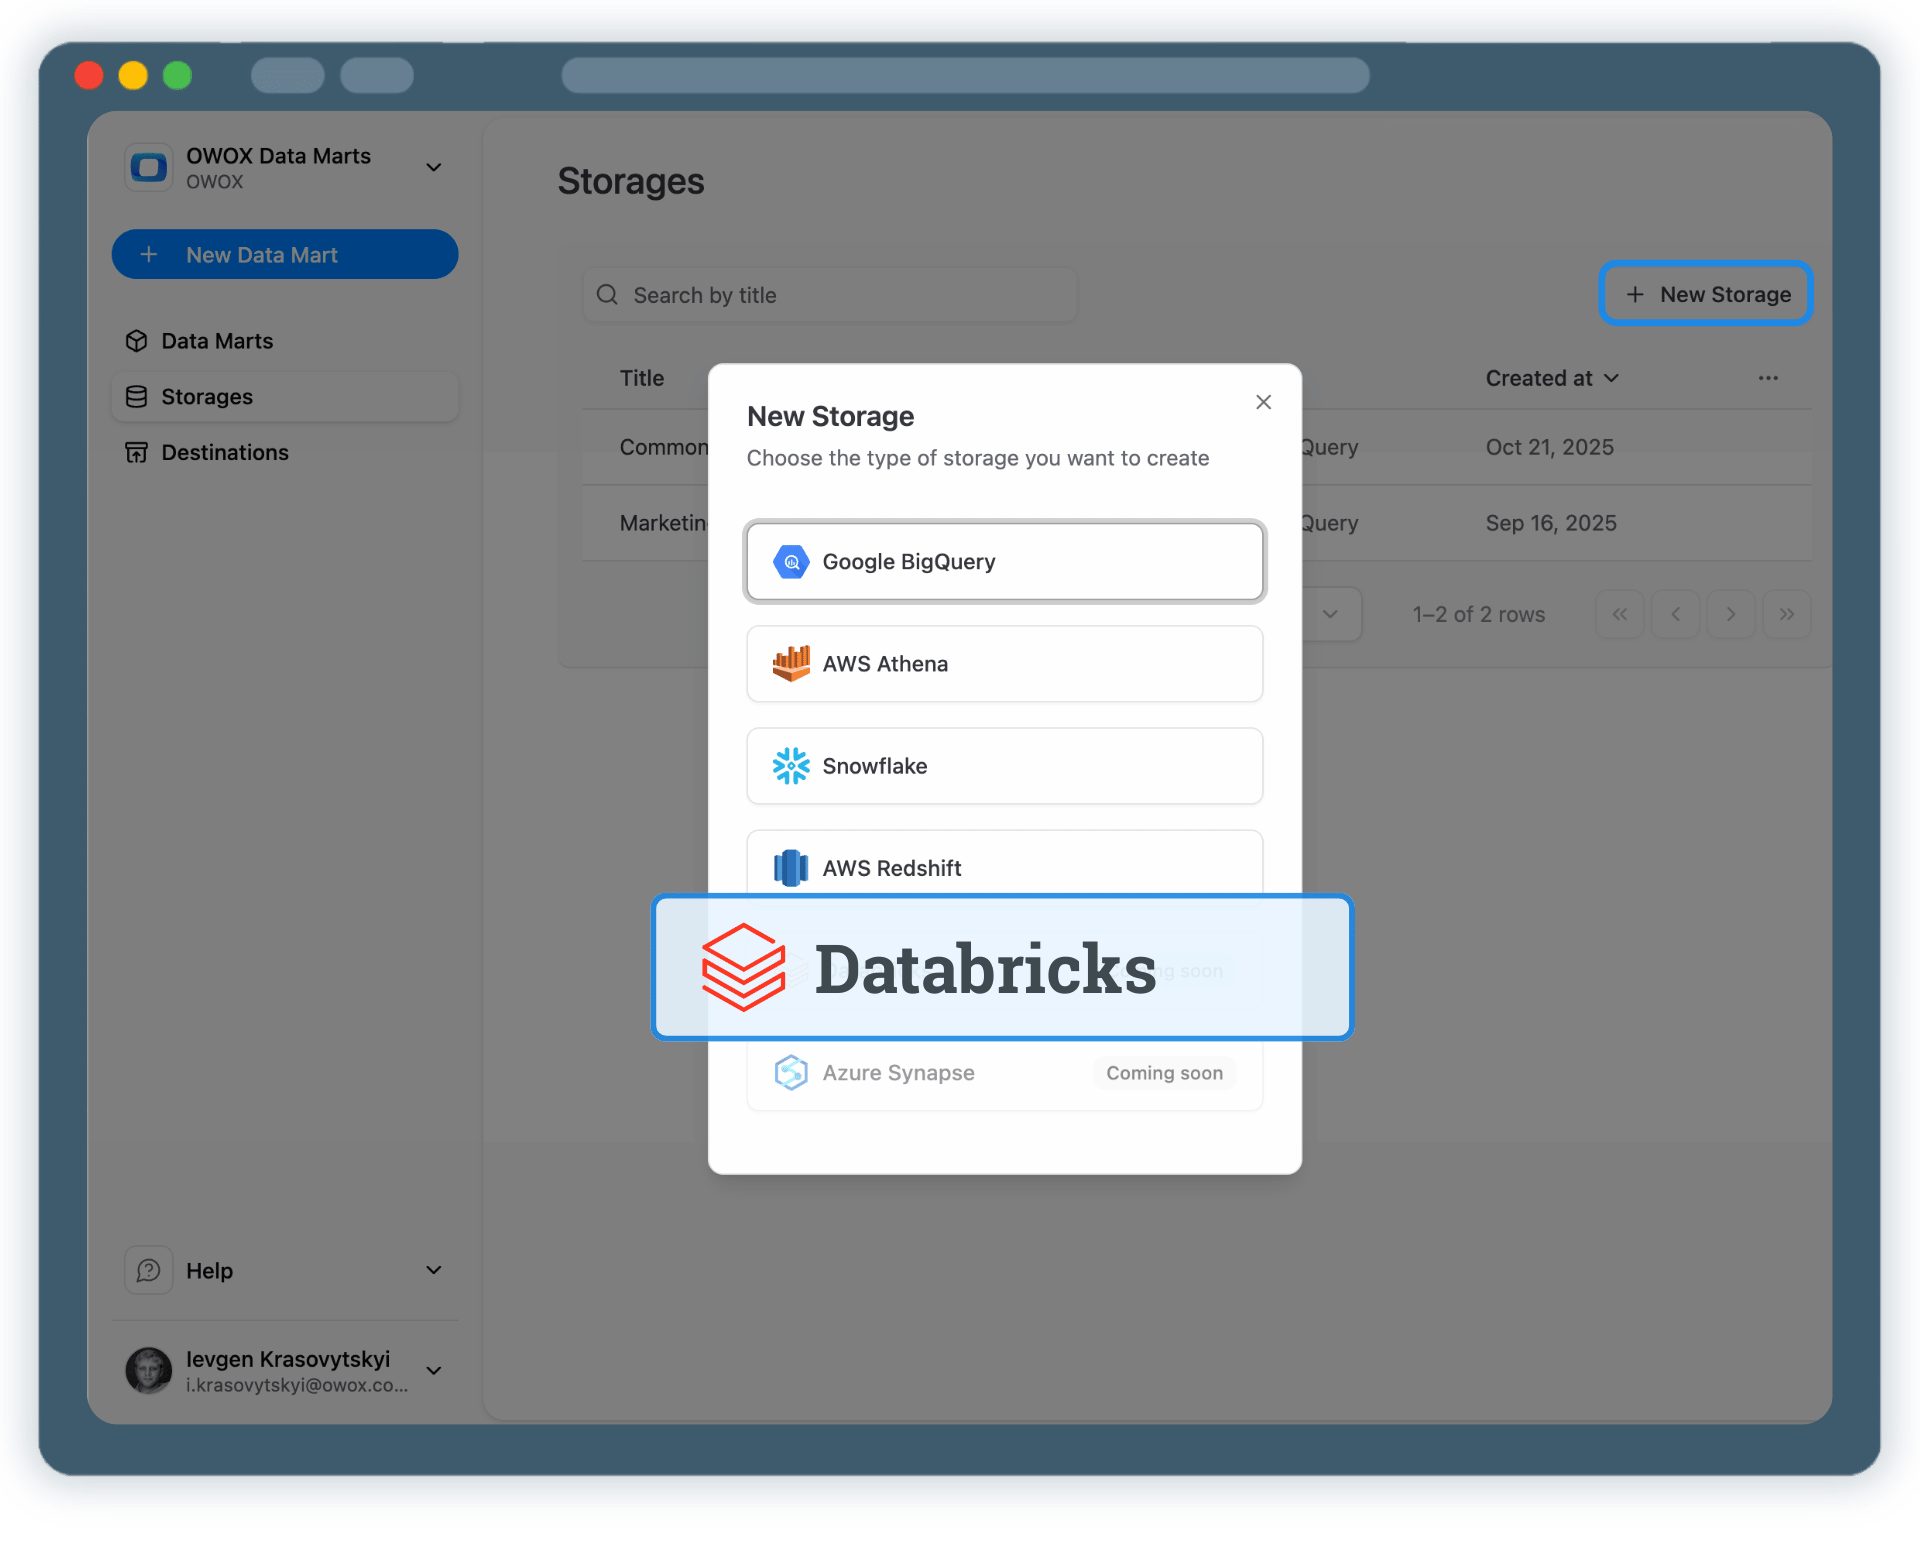Sort by Created at column

tap(1552, 378)
